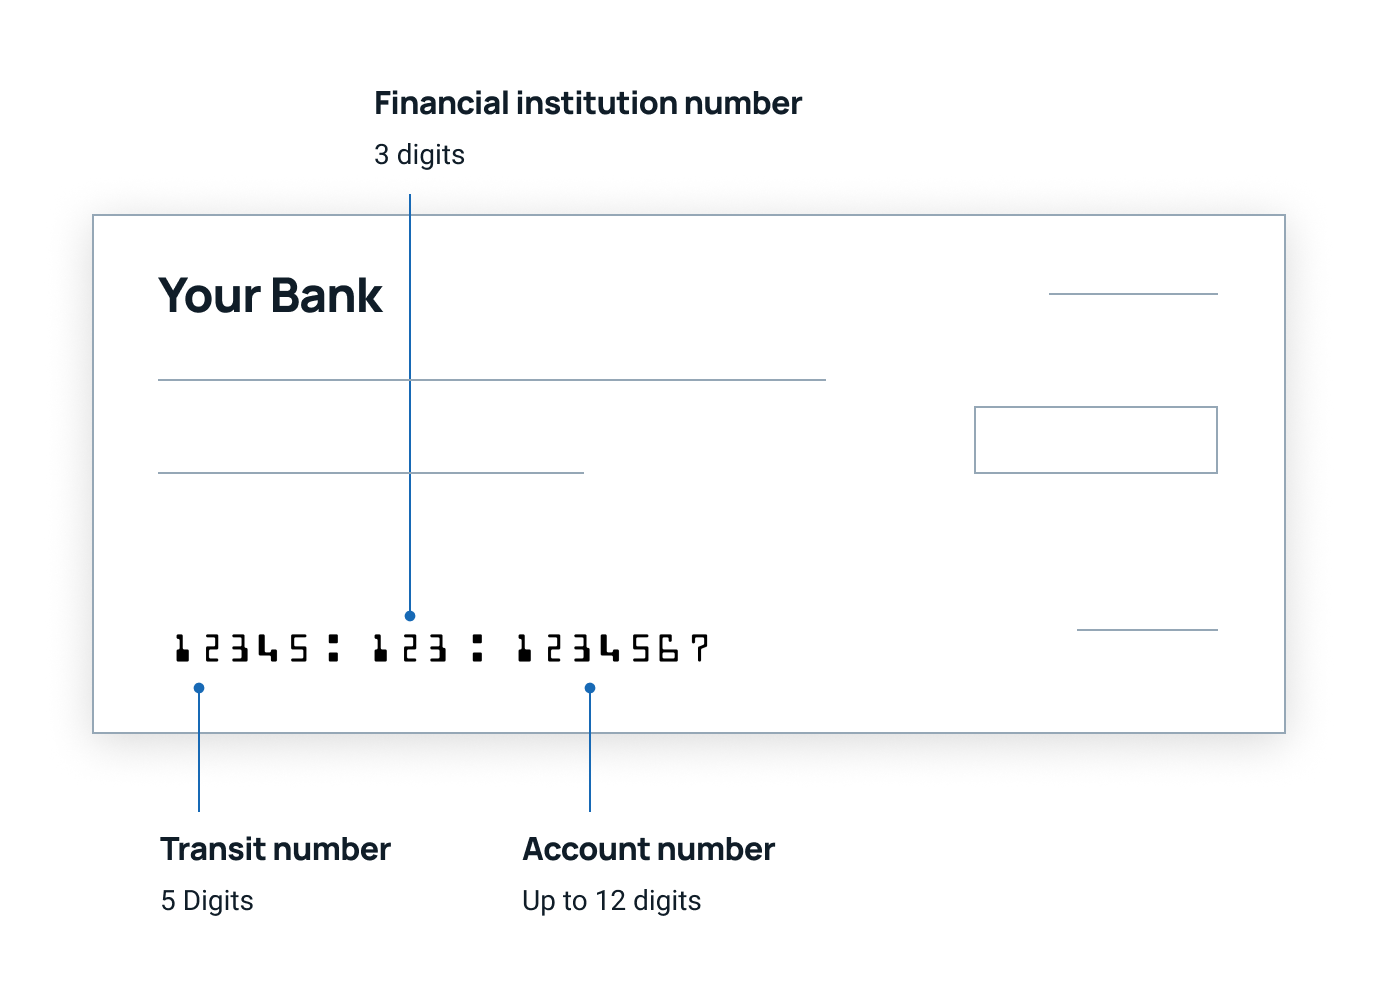Click the blue dot above institution digits
The width and height of the screenshot is (1378, 994).
coord(410,616)
